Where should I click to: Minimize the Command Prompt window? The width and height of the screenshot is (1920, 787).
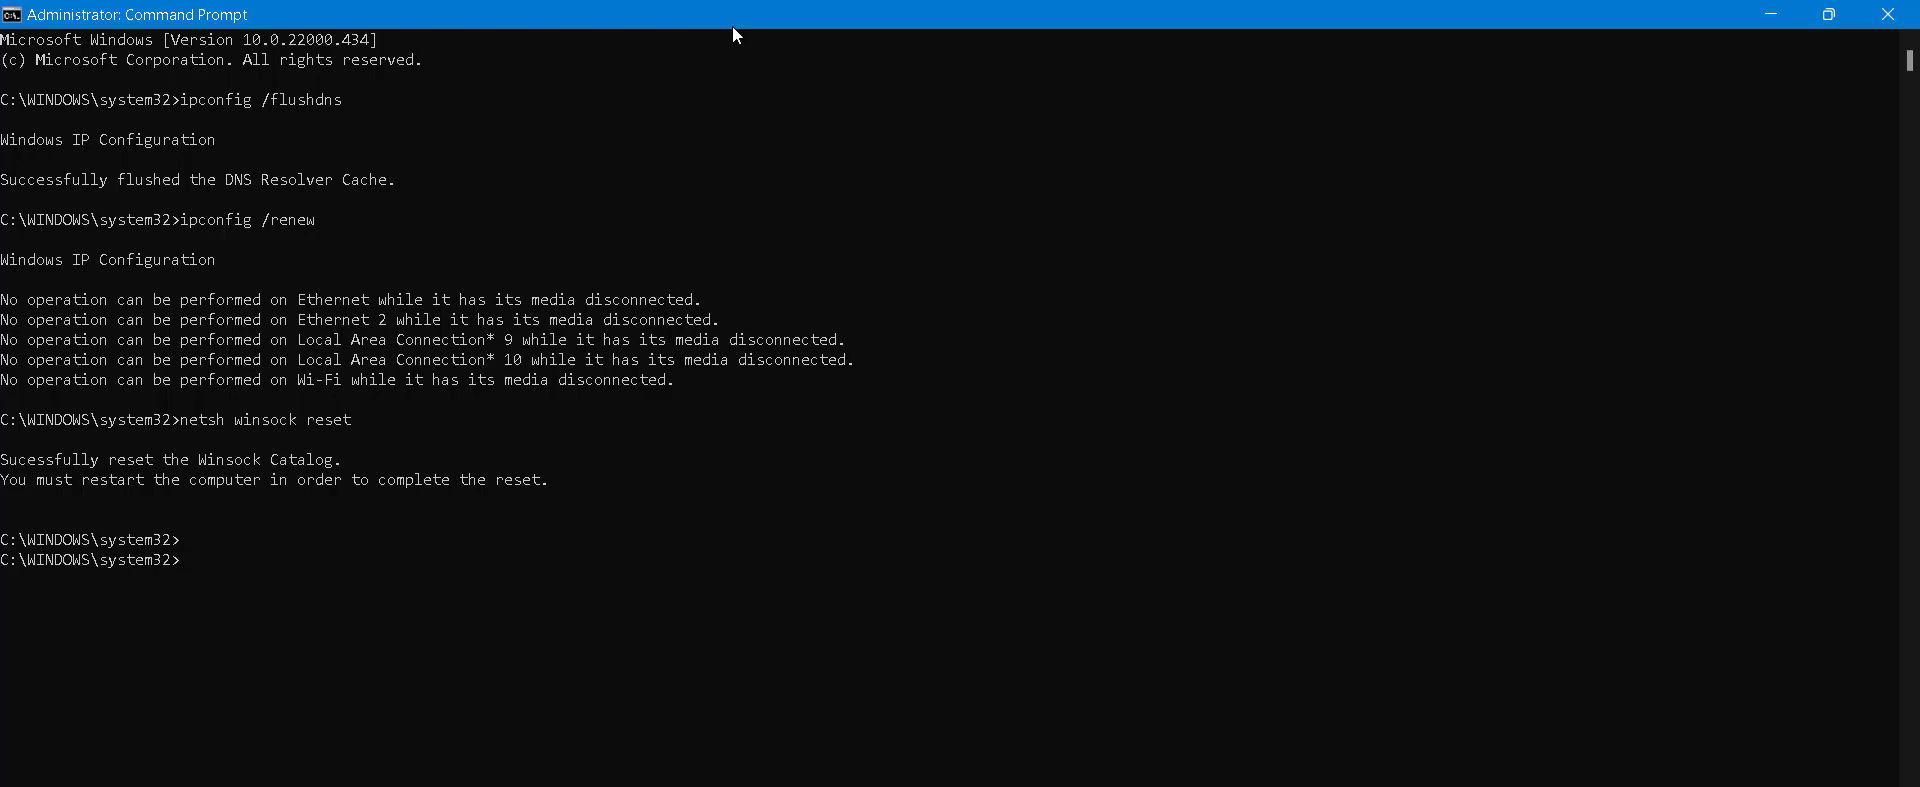click(x=1771, y=14)
